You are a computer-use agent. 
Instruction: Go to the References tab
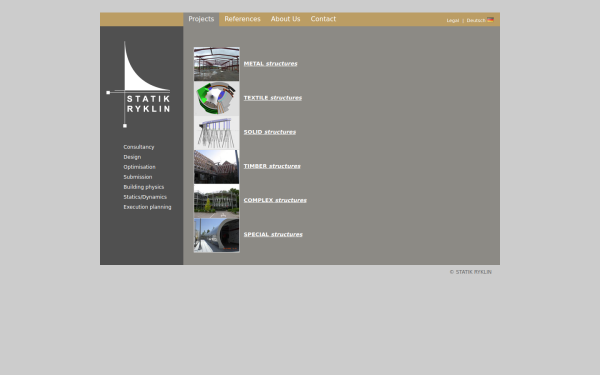(242, 19)
